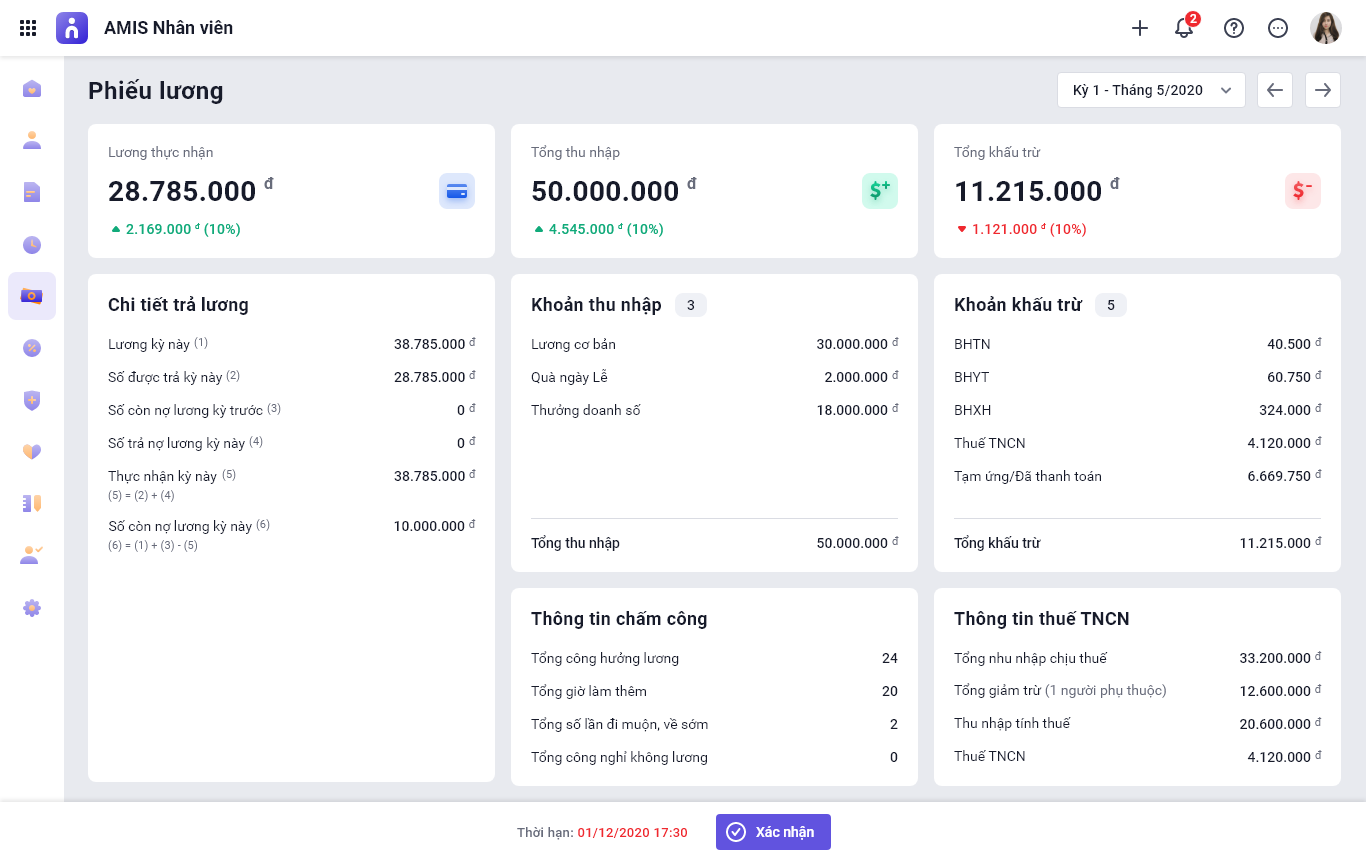Screen dimensions: 1366x862
Task: Click the plus icon in the header
Action: click(1140, 28)
